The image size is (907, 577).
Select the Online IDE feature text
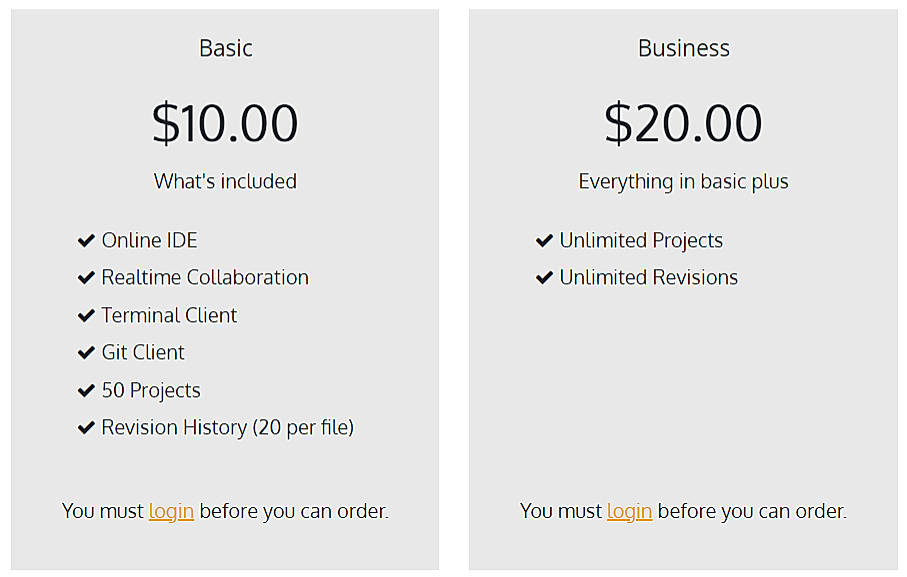pos(149,240)
